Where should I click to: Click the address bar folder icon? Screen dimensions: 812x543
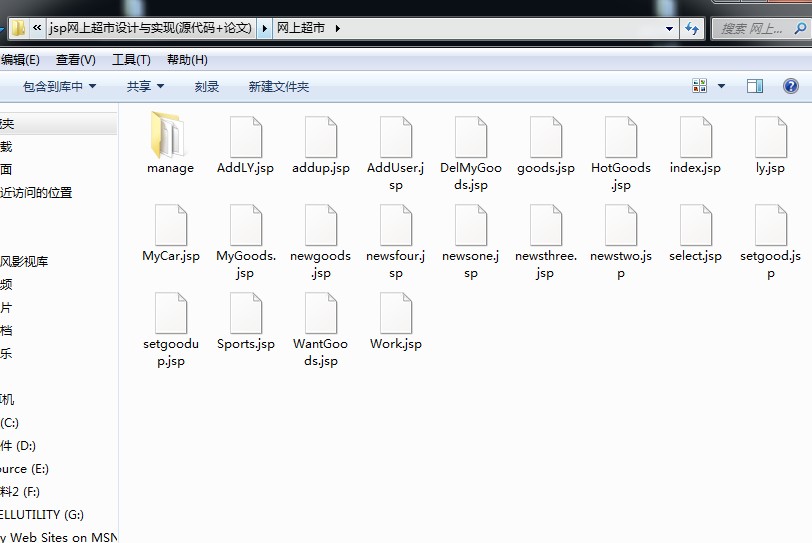coord(18,28)
